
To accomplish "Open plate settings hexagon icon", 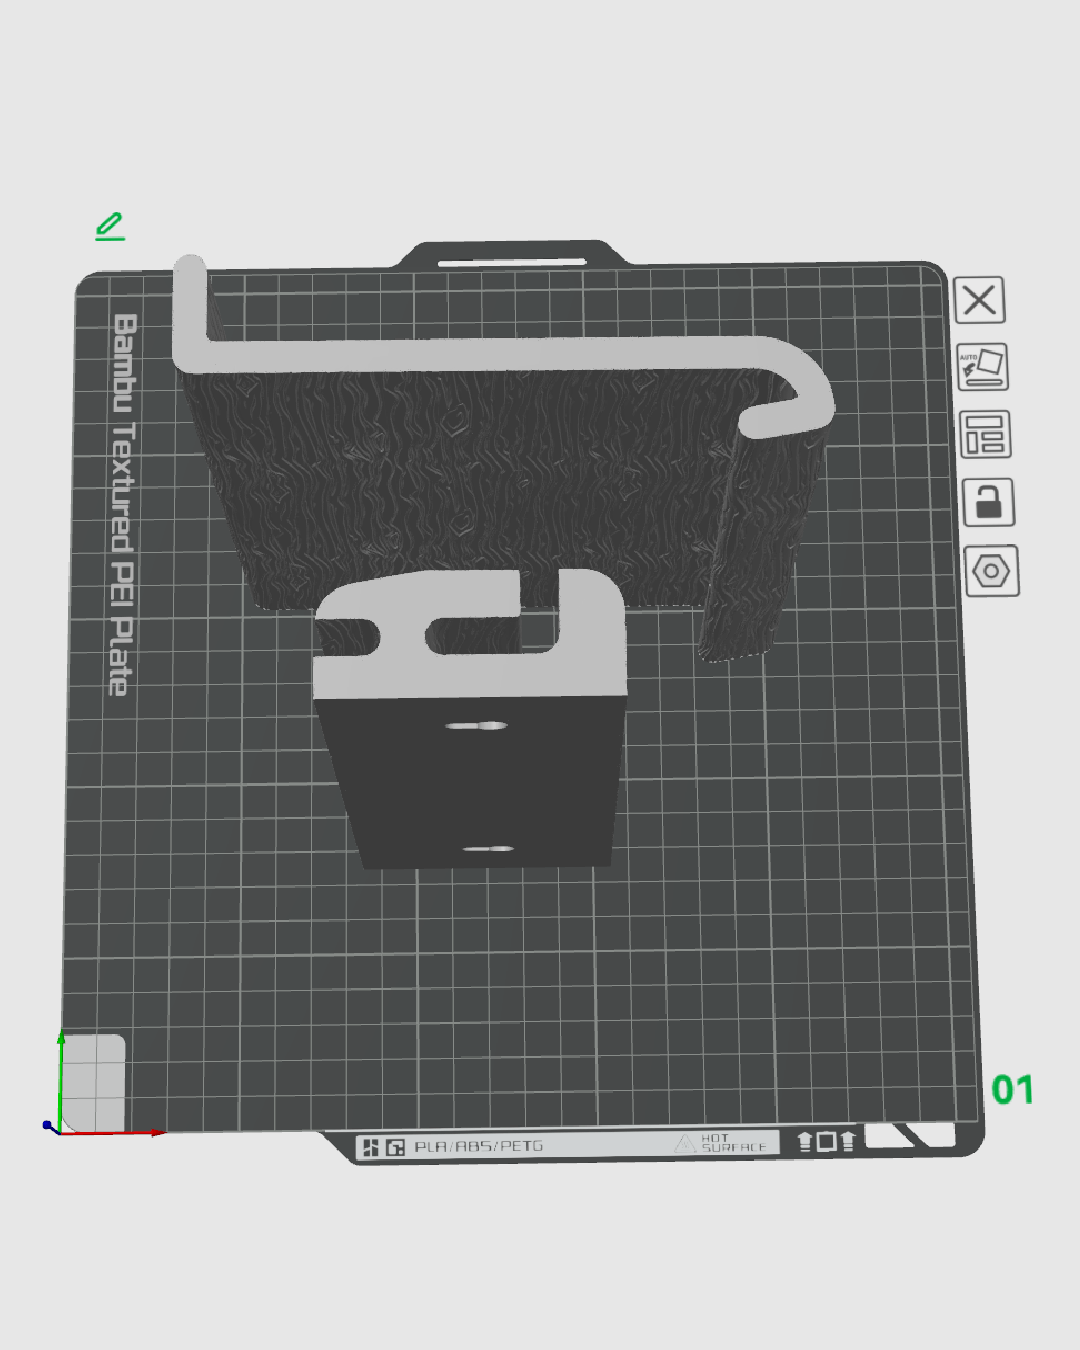I will 992,571.
